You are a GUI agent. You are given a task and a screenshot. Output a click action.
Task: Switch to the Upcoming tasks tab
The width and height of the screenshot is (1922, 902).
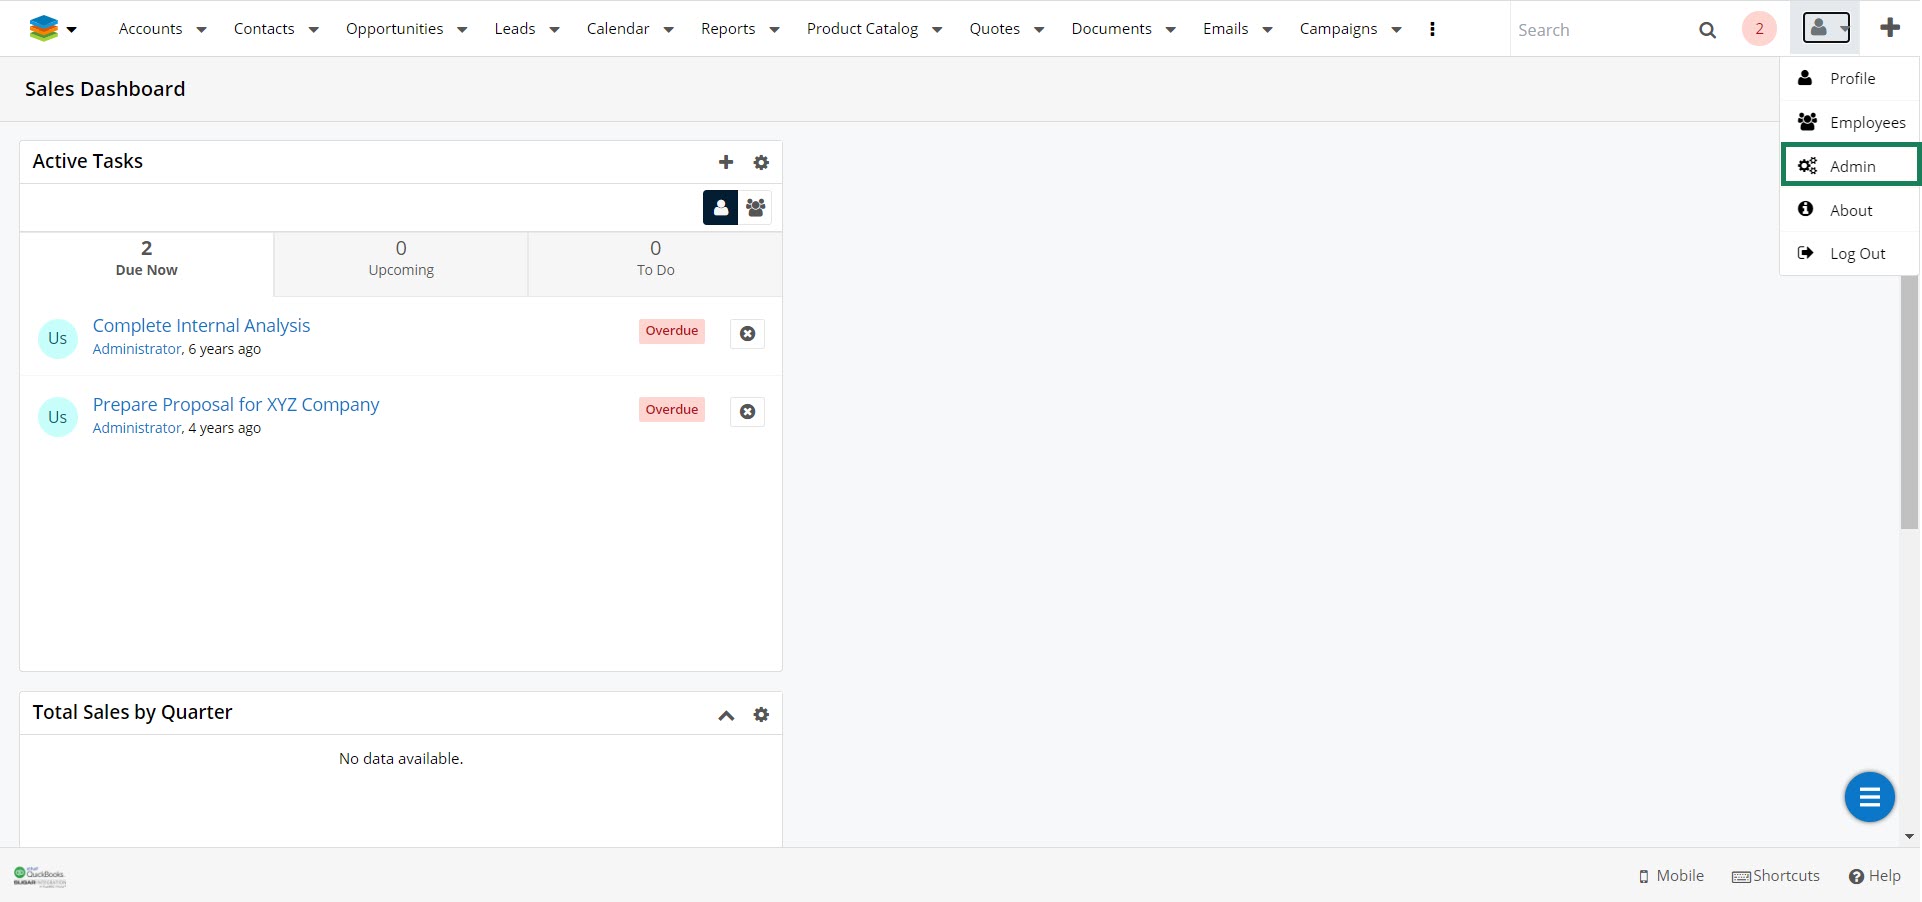tap(401, 258)
